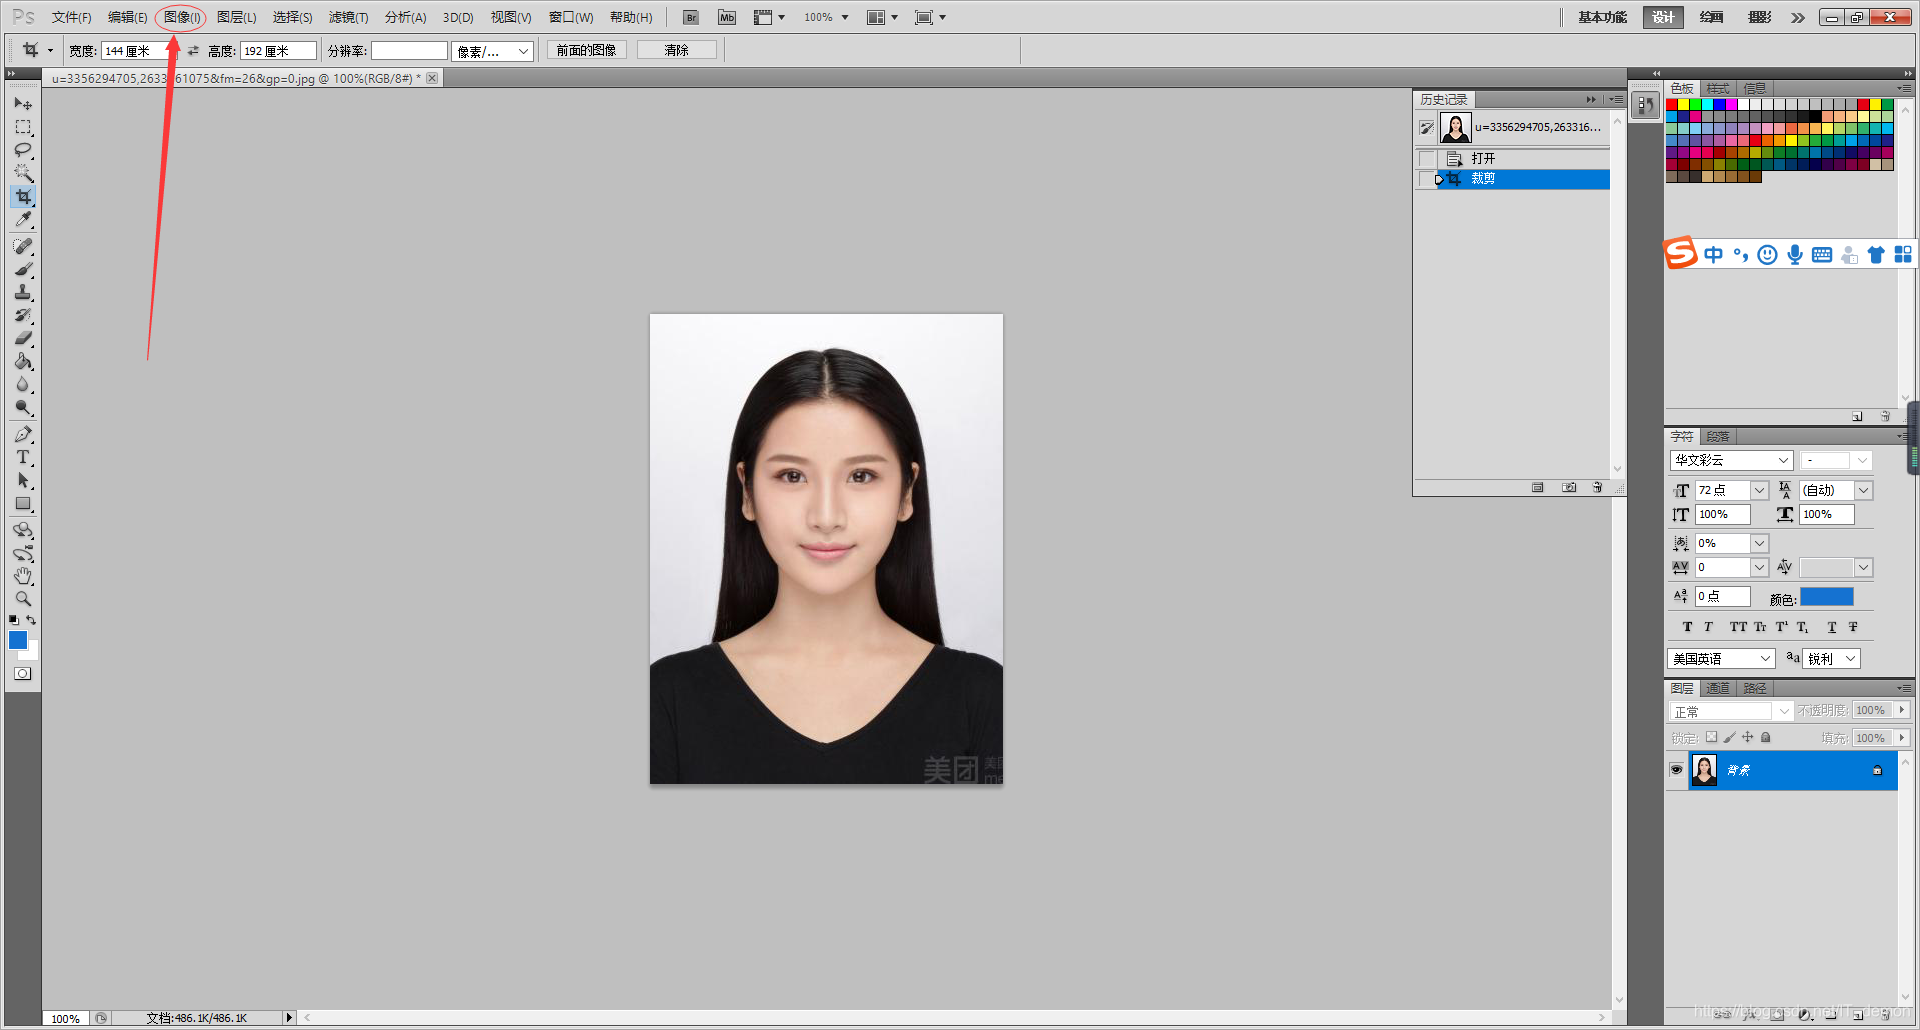Switch to 绘画 workspace

click(x=1711, y=17)
